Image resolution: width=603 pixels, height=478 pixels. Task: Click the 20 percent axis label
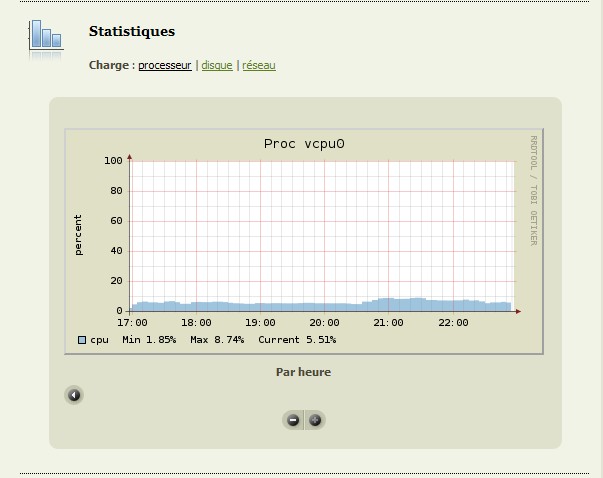click(116, 281)
